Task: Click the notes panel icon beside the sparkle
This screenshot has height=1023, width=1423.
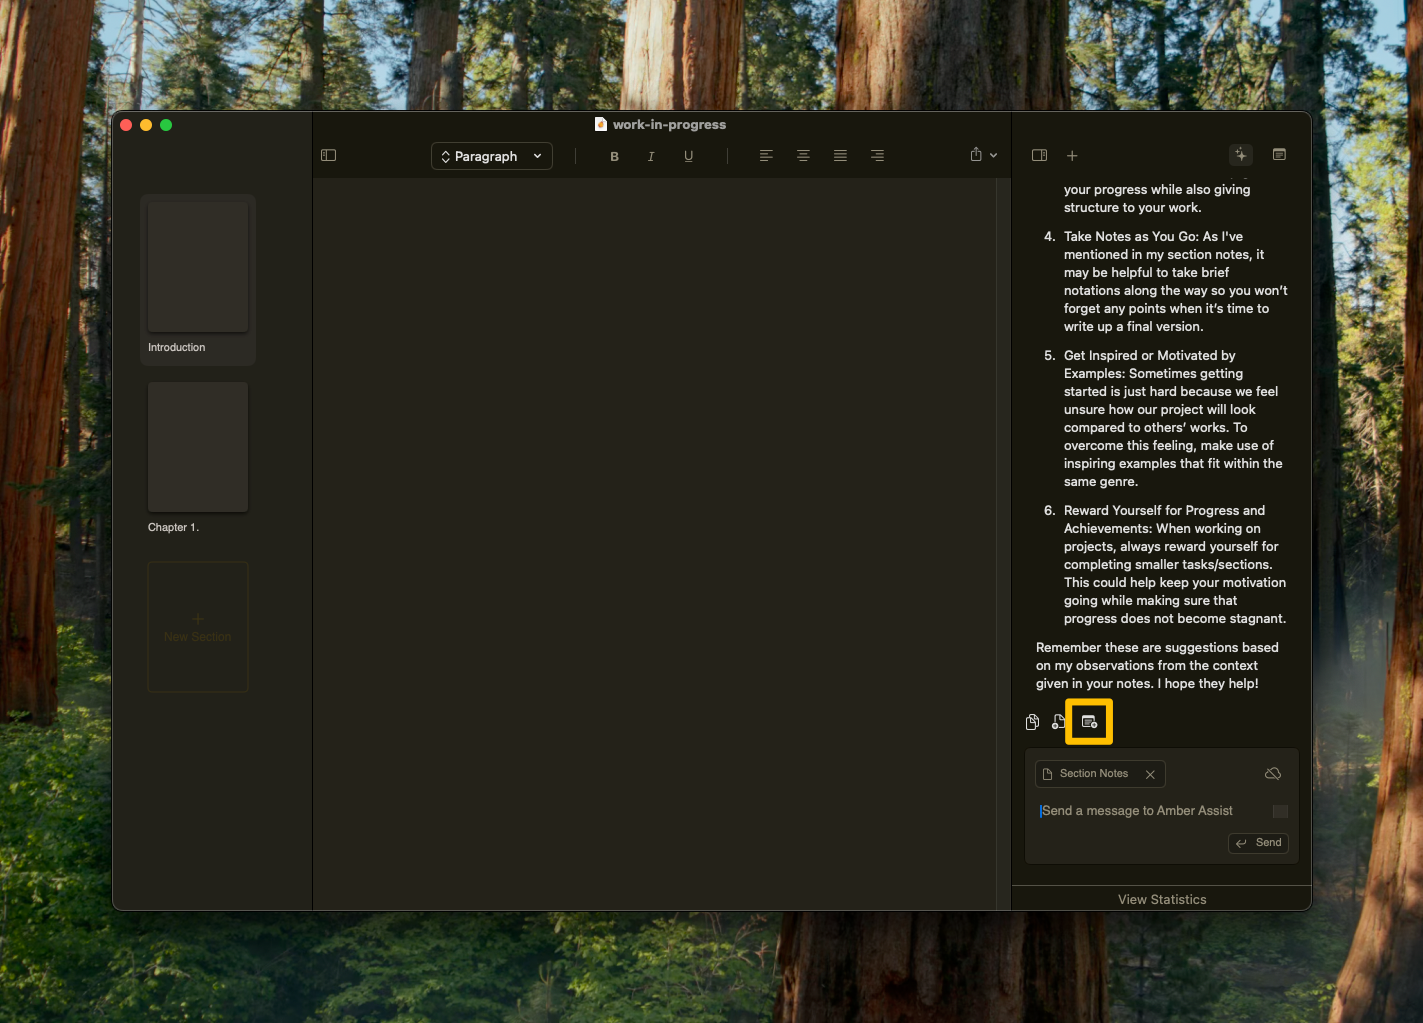Action: [x=1279, y=154]
